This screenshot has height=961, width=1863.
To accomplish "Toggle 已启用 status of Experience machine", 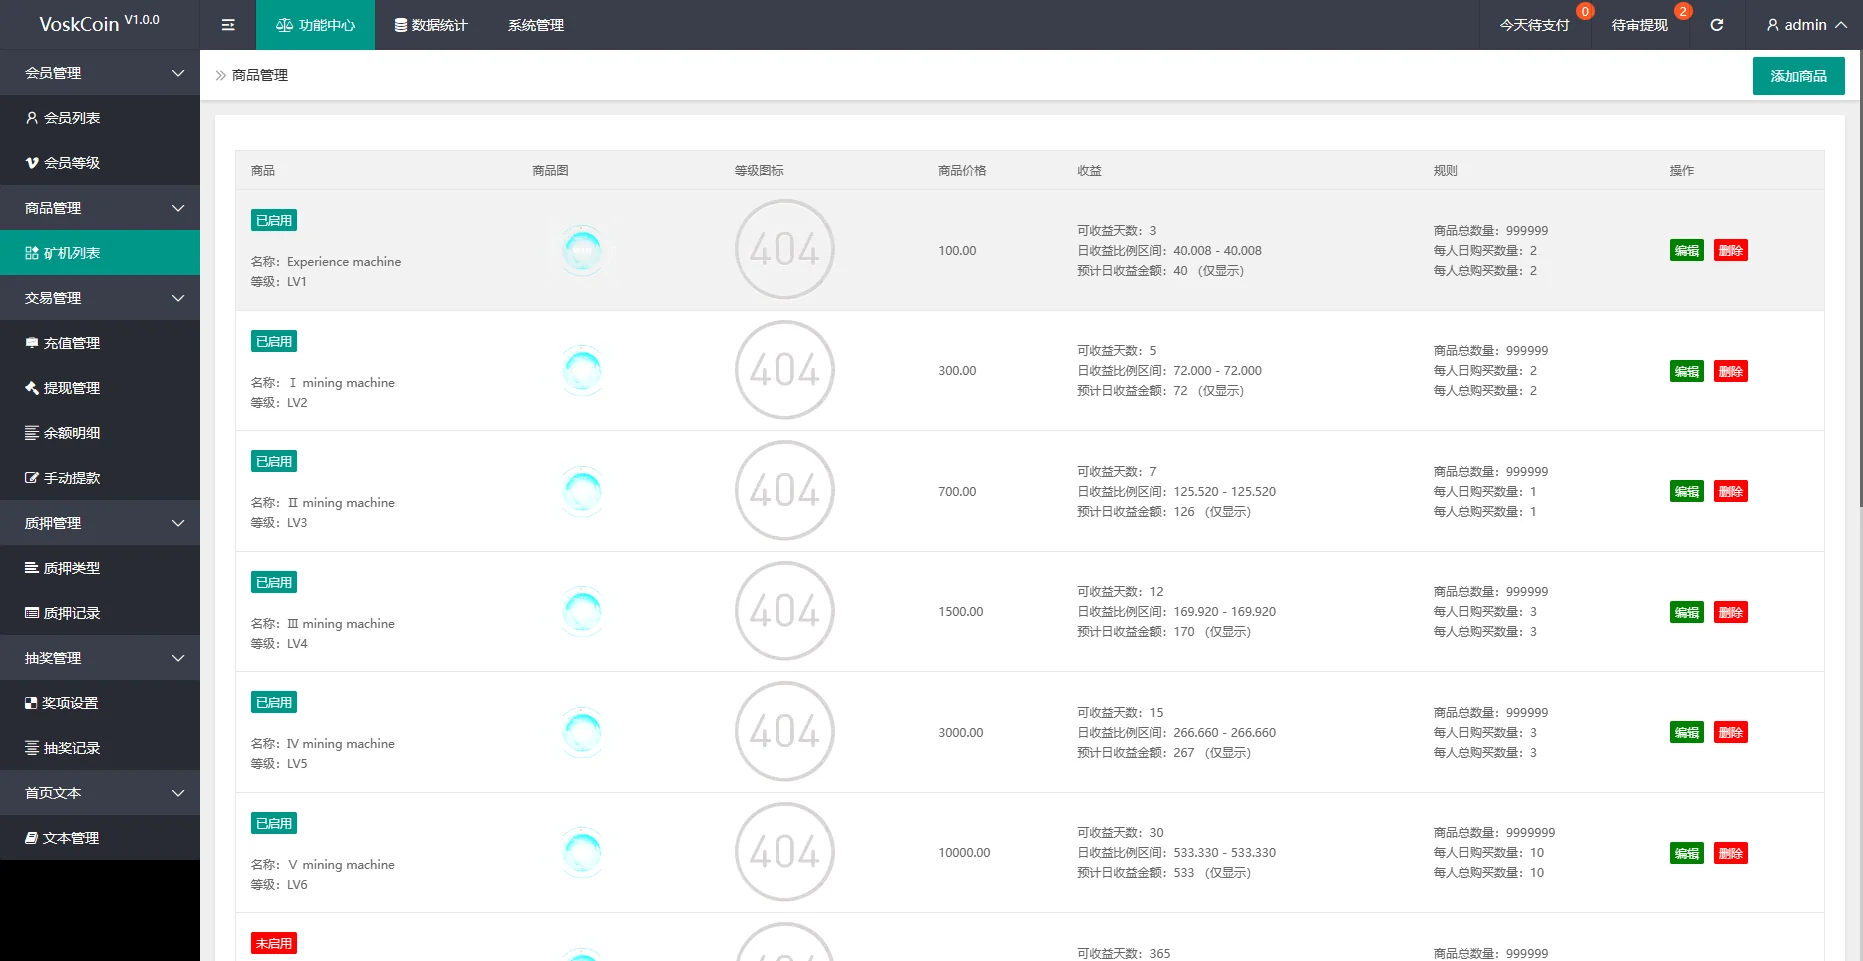I will tap(274, 221).
